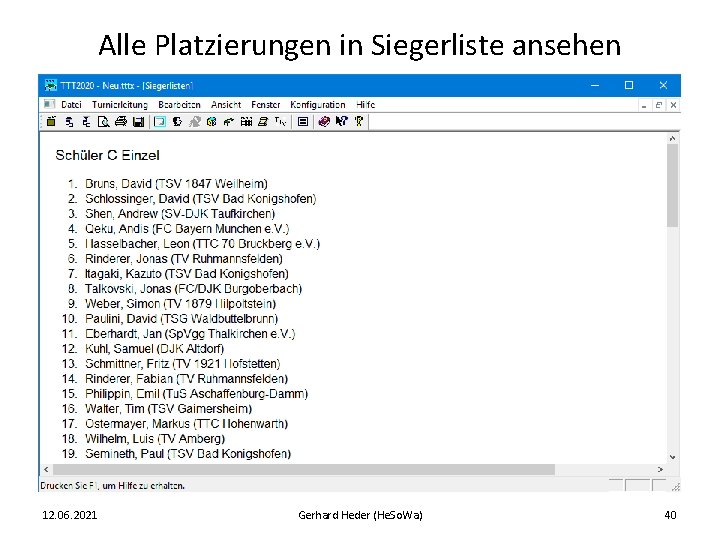Click entry 'Itagaki, Kazuto'
720x540 pixels.
click(187, 274)
